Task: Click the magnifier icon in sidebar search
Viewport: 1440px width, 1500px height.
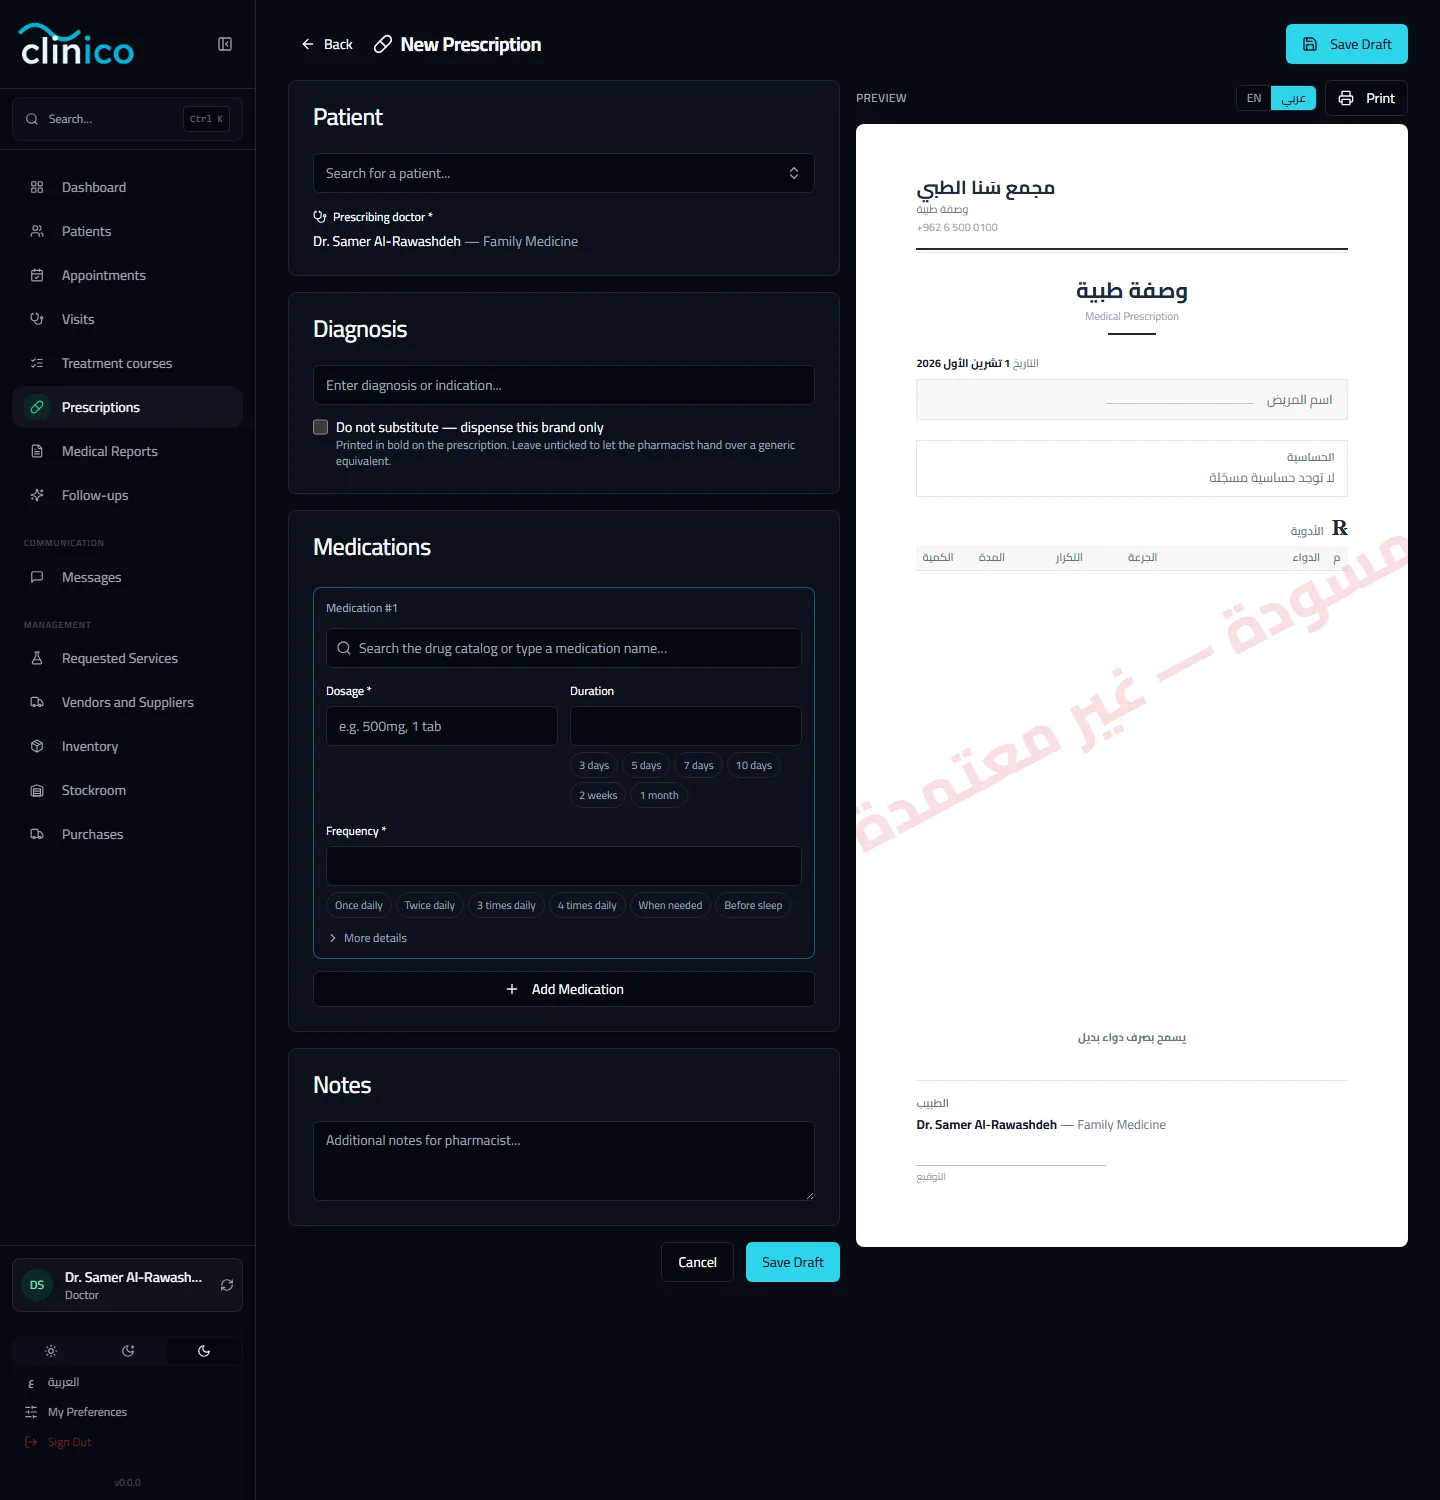Action: click(x=32, y=119)
